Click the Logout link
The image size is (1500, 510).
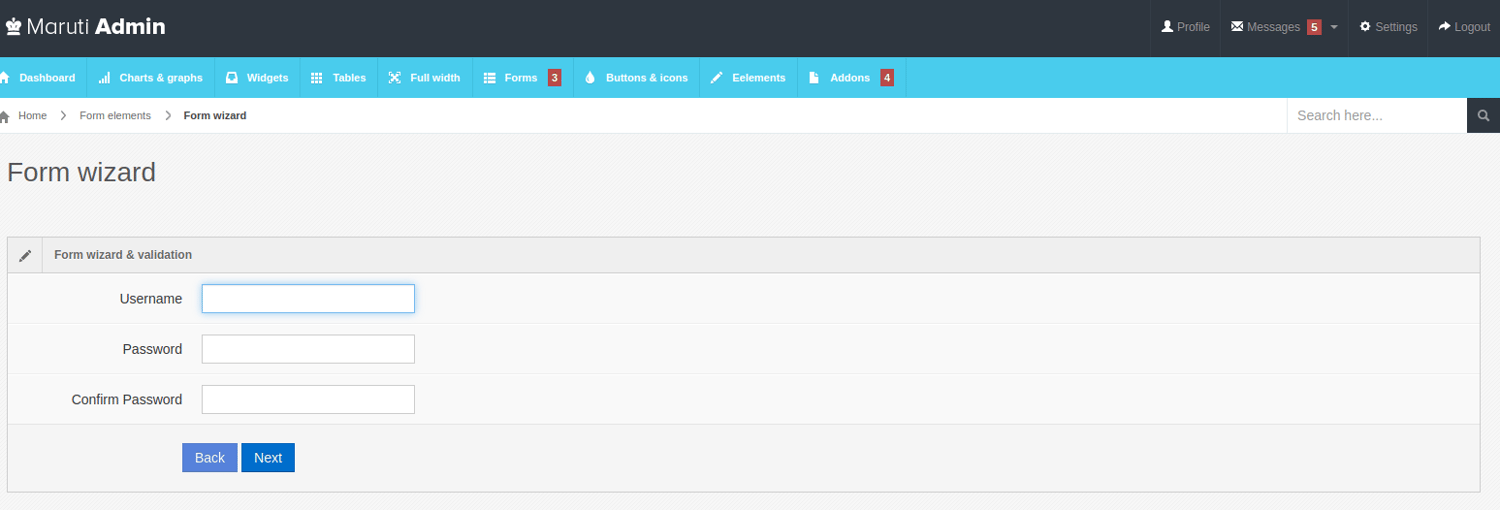(x=1464, y=27)
